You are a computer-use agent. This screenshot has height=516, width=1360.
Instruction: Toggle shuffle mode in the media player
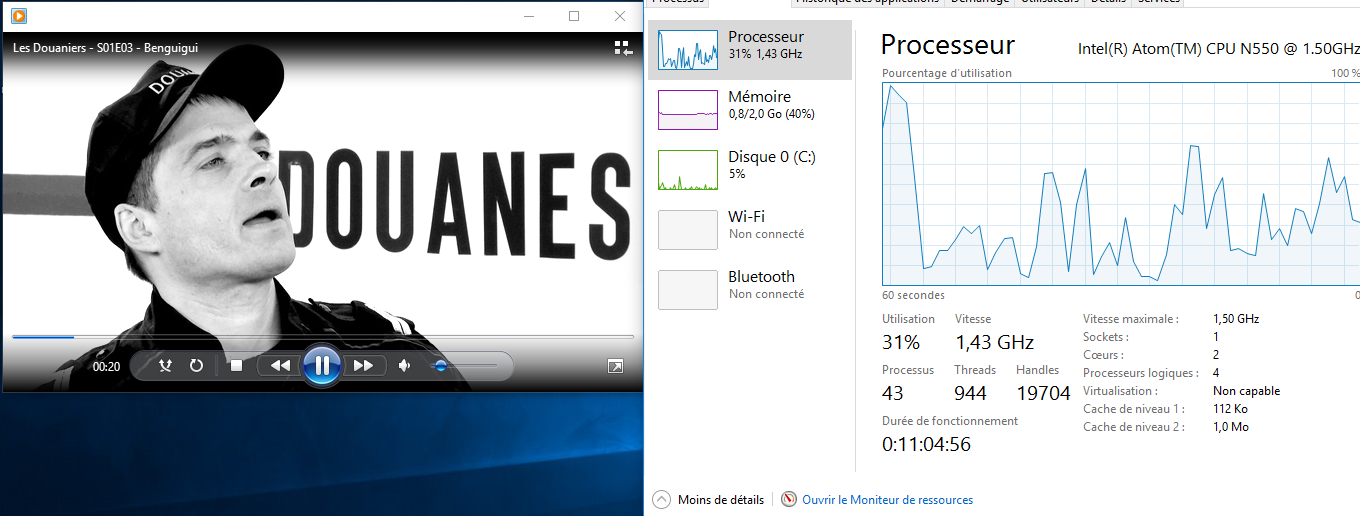(167, 366)
